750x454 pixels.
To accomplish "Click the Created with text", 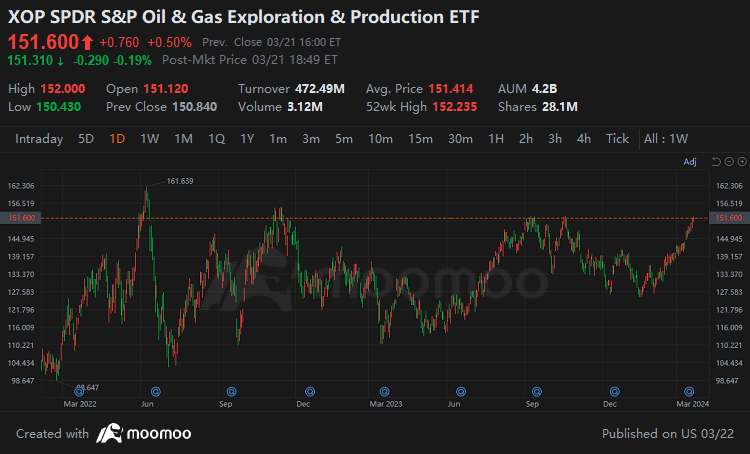I will (53, 434).
